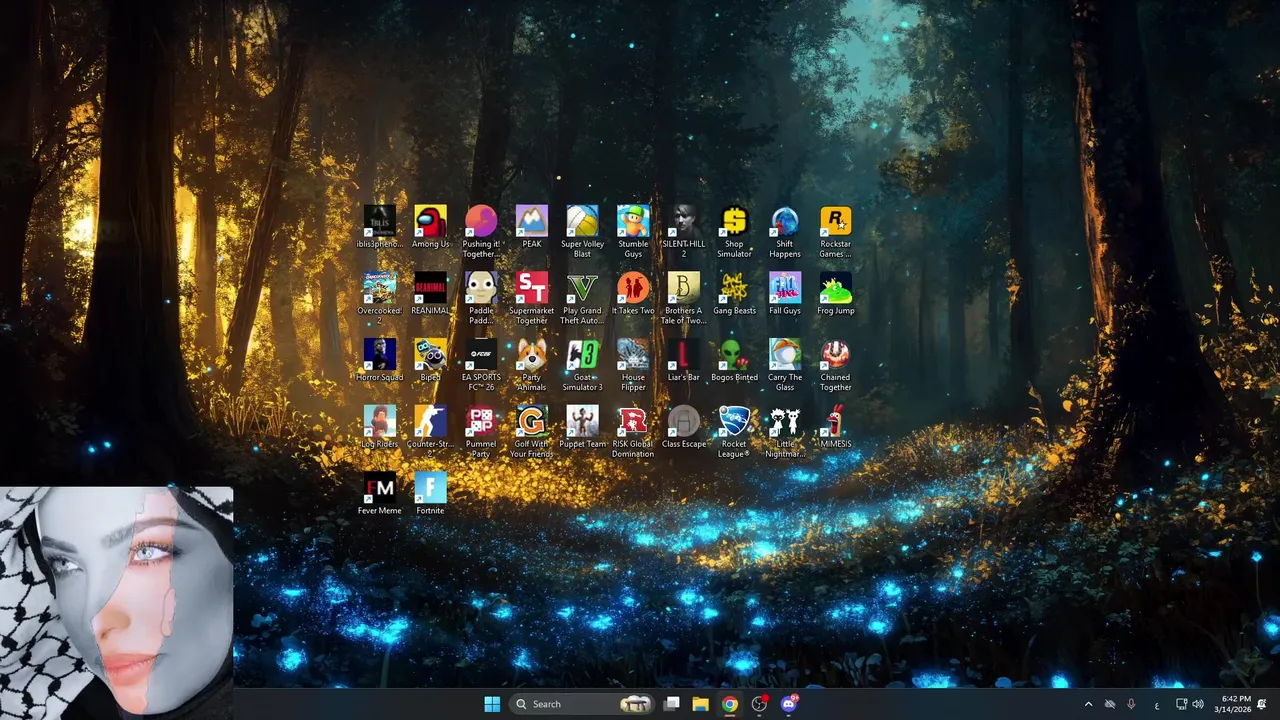Select the Horror Squad icon
This screenshot has width=1280, height=720.
pyautogui.click(x=380, y=361)
